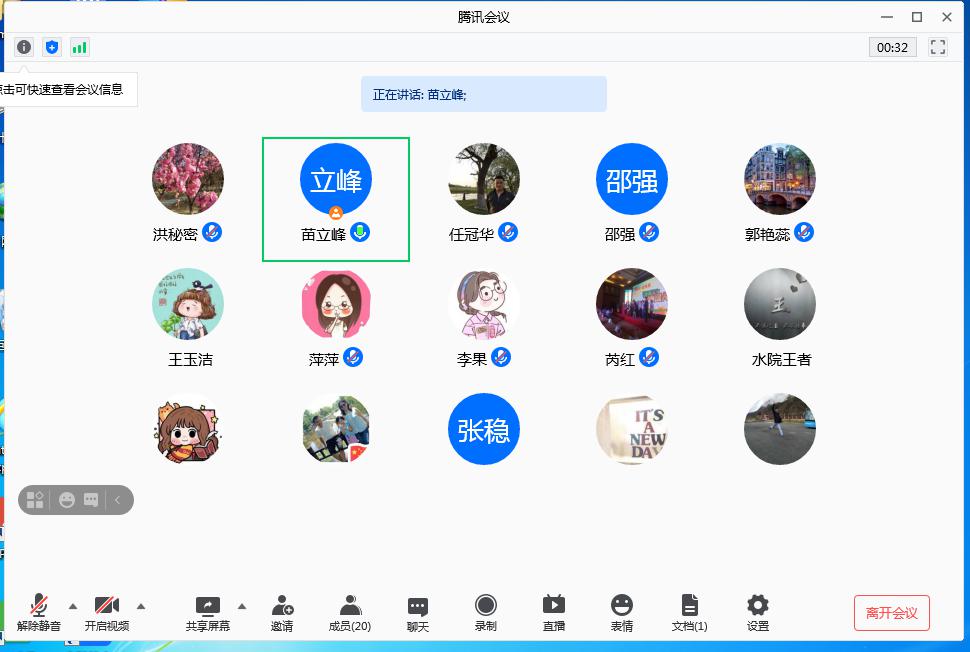This screenshot has height=652, width=970.
Task: Collapse floating toolbar with chevron
Action: point(120,500)
